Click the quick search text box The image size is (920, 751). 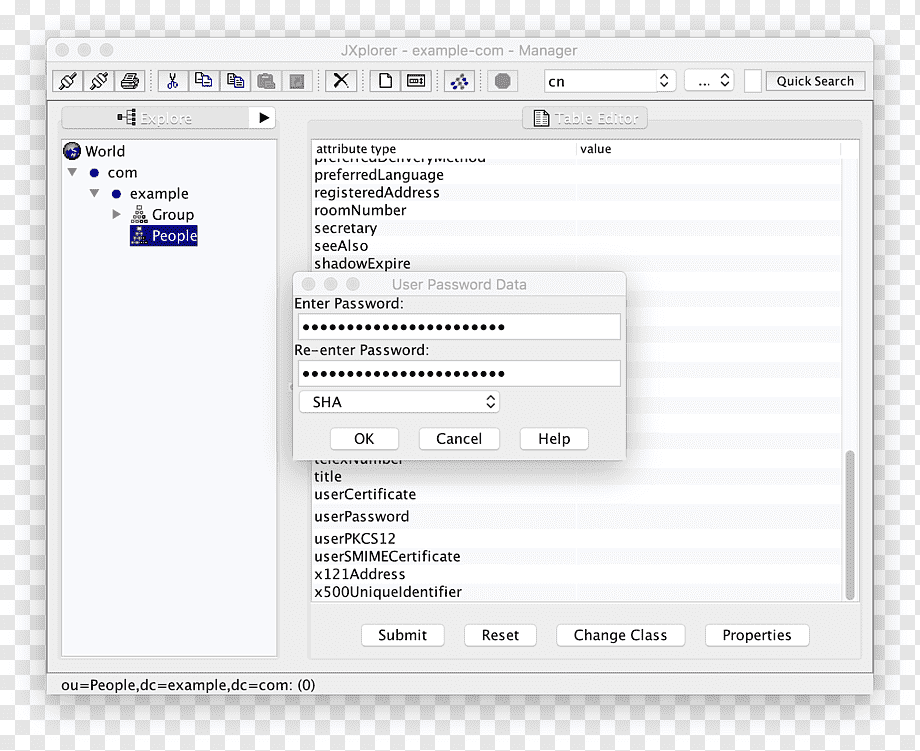pos(753,81)
